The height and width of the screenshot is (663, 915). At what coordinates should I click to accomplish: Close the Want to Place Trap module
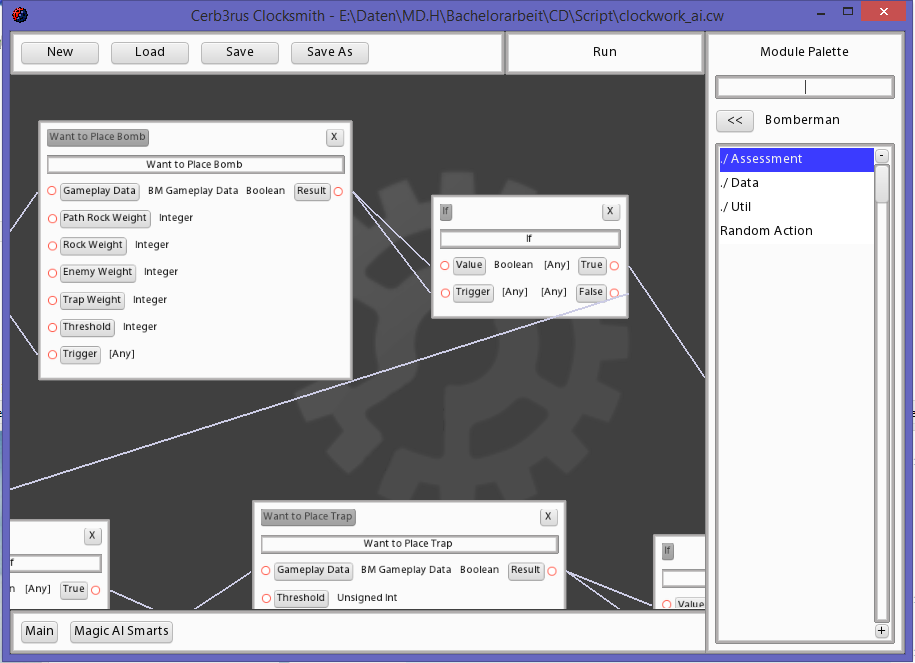point(548,517)
